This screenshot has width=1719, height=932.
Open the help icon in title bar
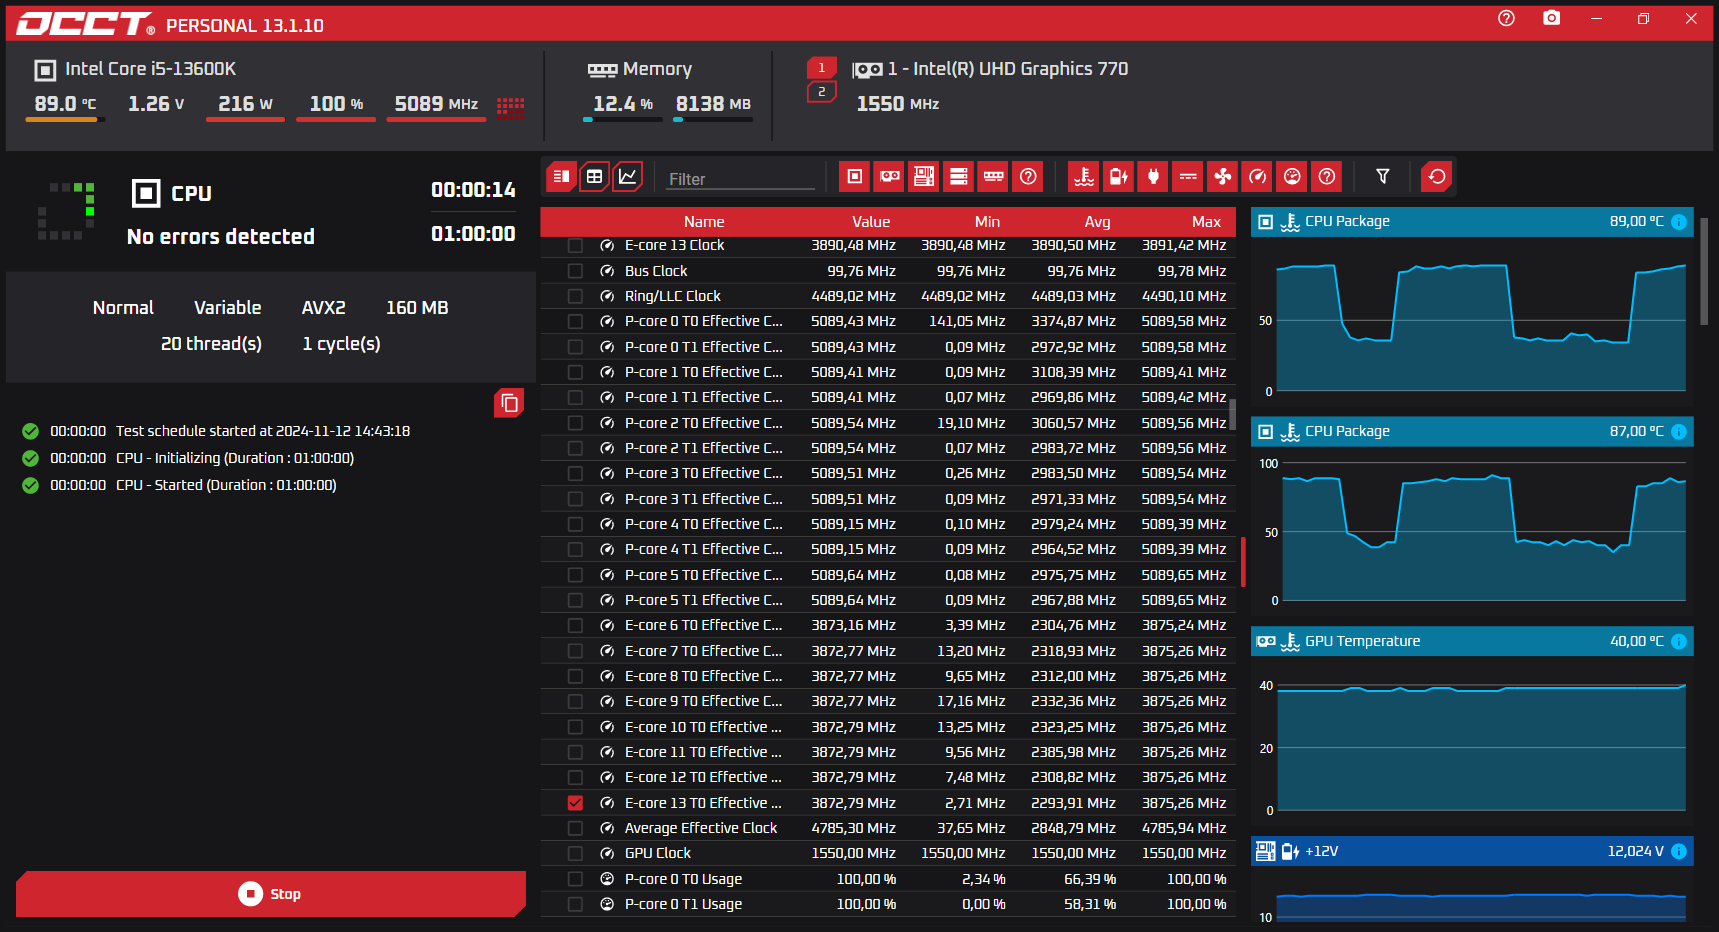tap(1507, 19)
